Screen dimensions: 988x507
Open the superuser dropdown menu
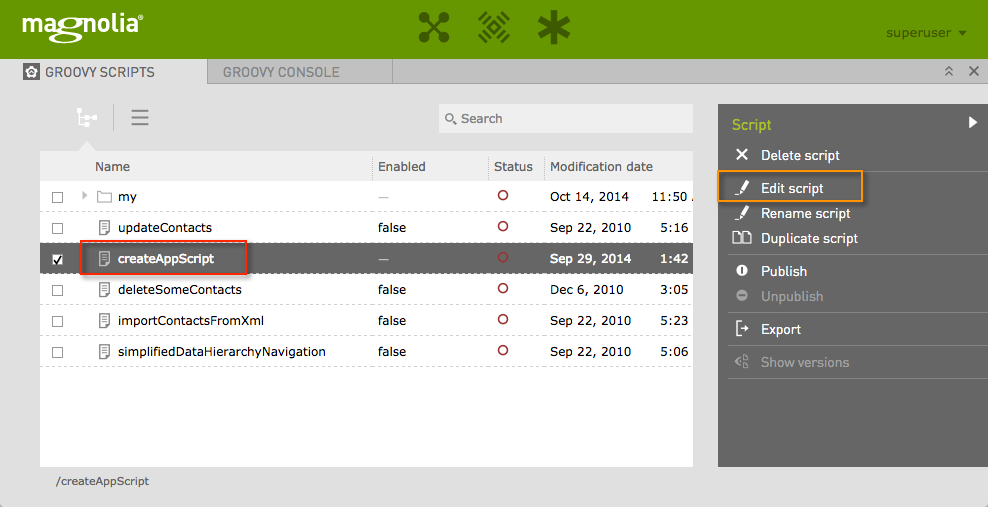click(x=926, y=33)
